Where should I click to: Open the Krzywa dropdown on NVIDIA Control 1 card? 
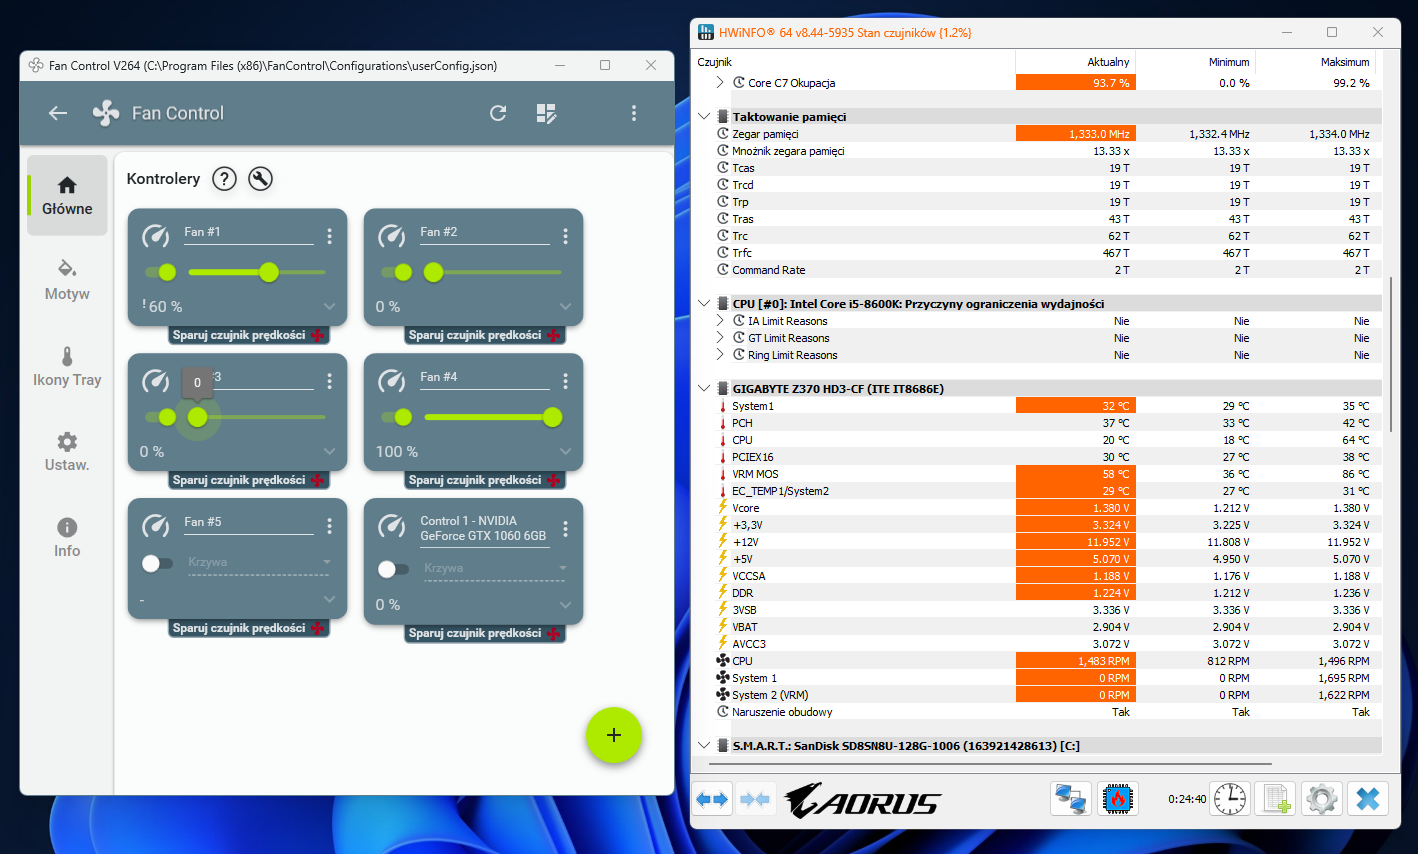pyautogui.click(x=494, y=569)
